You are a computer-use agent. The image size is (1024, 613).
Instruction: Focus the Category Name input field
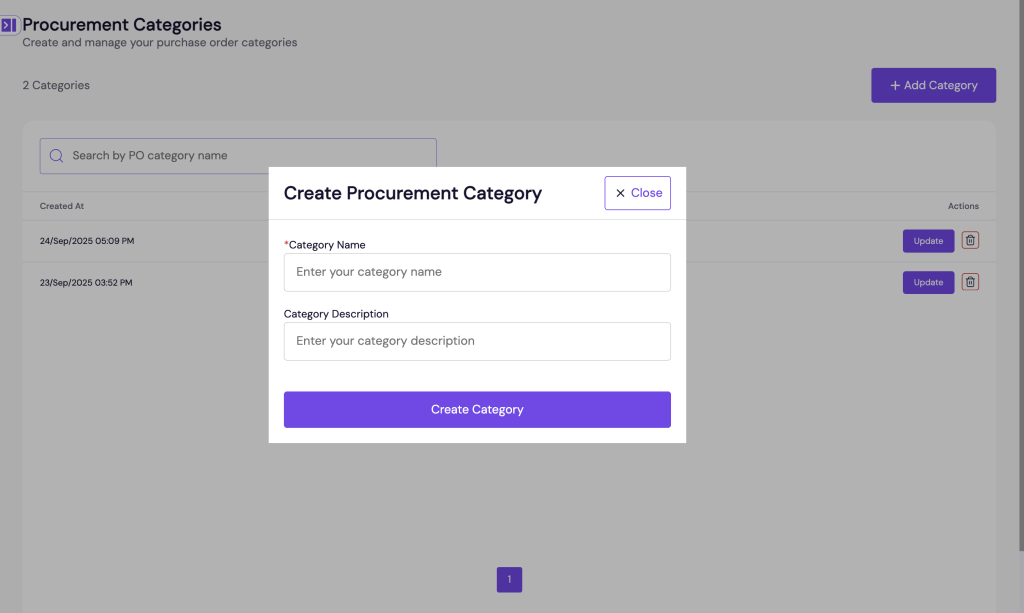pos(477,272)
